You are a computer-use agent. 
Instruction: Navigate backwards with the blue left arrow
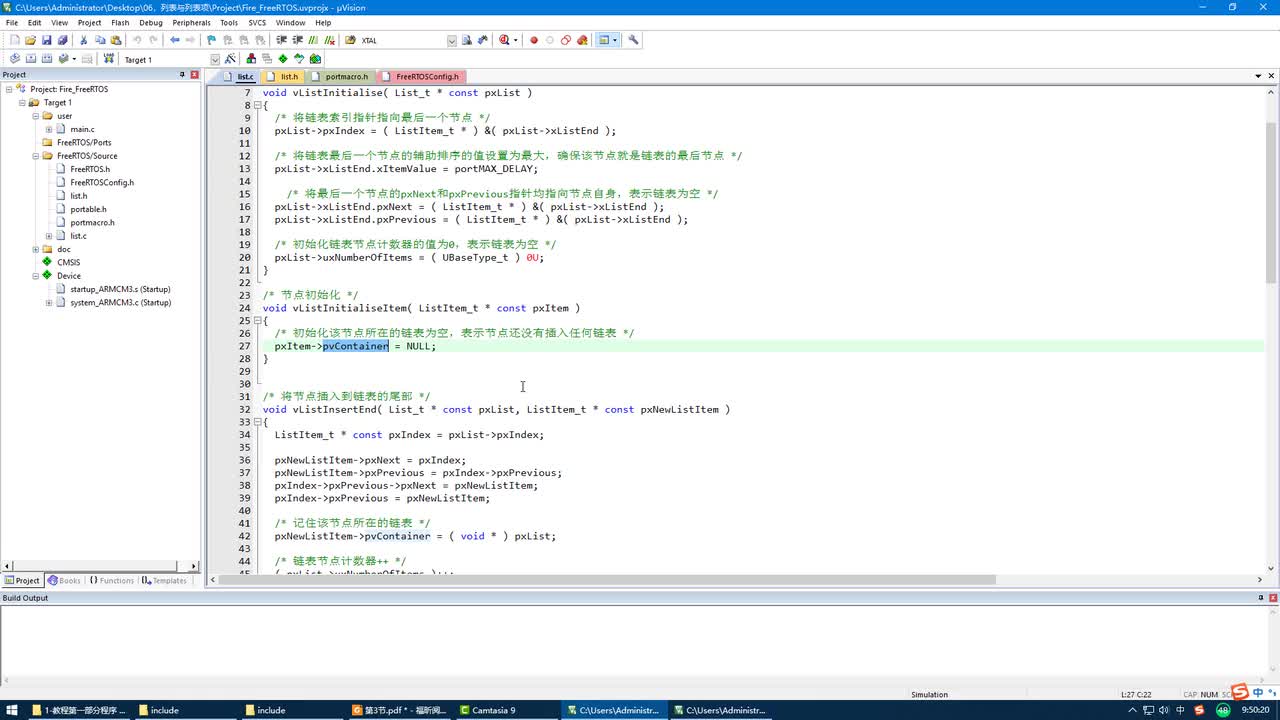[175, 40]
